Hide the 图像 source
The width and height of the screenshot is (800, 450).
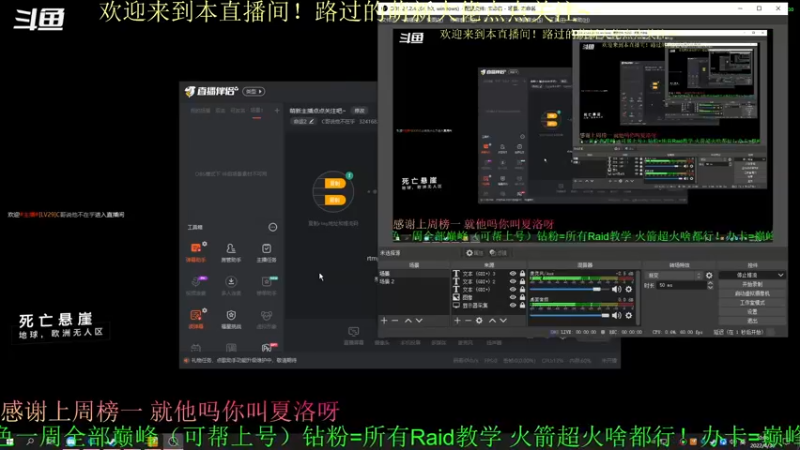(513, 297)
